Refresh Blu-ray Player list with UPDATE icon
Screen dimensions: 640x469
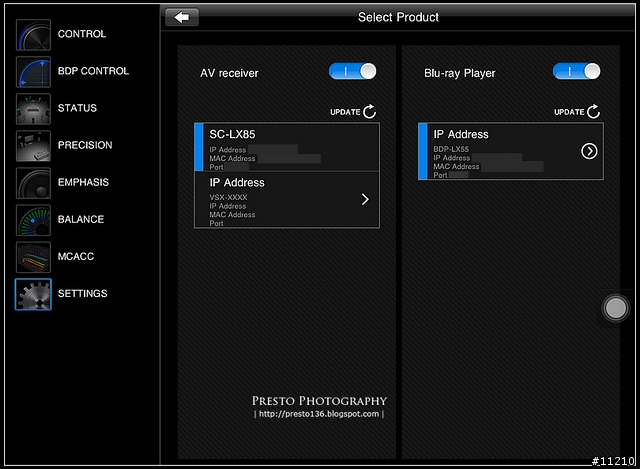pyautogui.click(x=593, y=111)
